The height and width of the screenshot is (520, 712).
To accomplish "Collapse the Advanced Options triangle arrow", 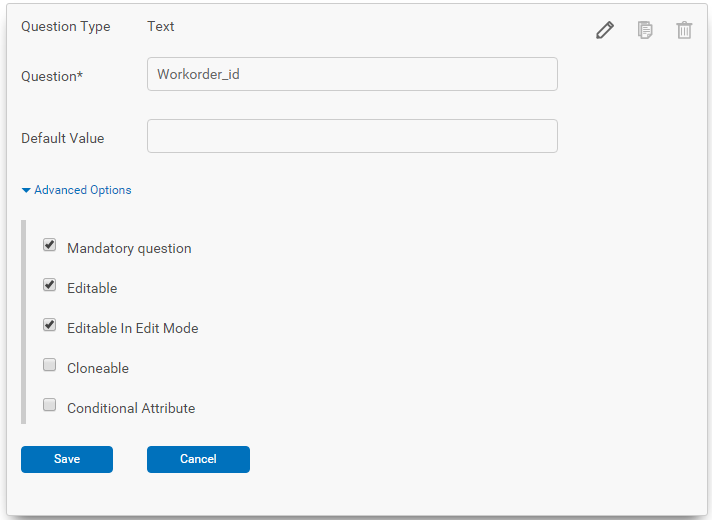I will 26,190.
